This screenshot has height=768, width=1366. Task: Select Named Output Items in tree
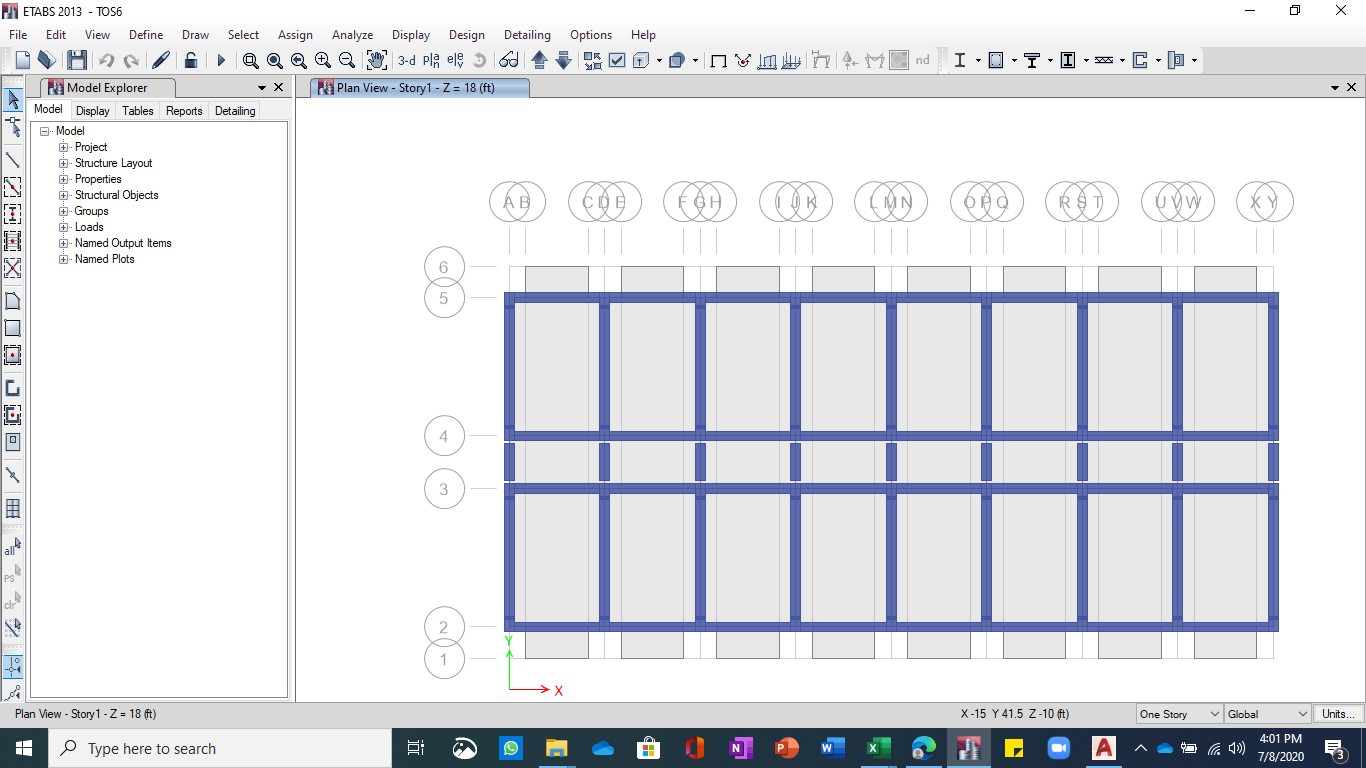click(x=123, y=243)
